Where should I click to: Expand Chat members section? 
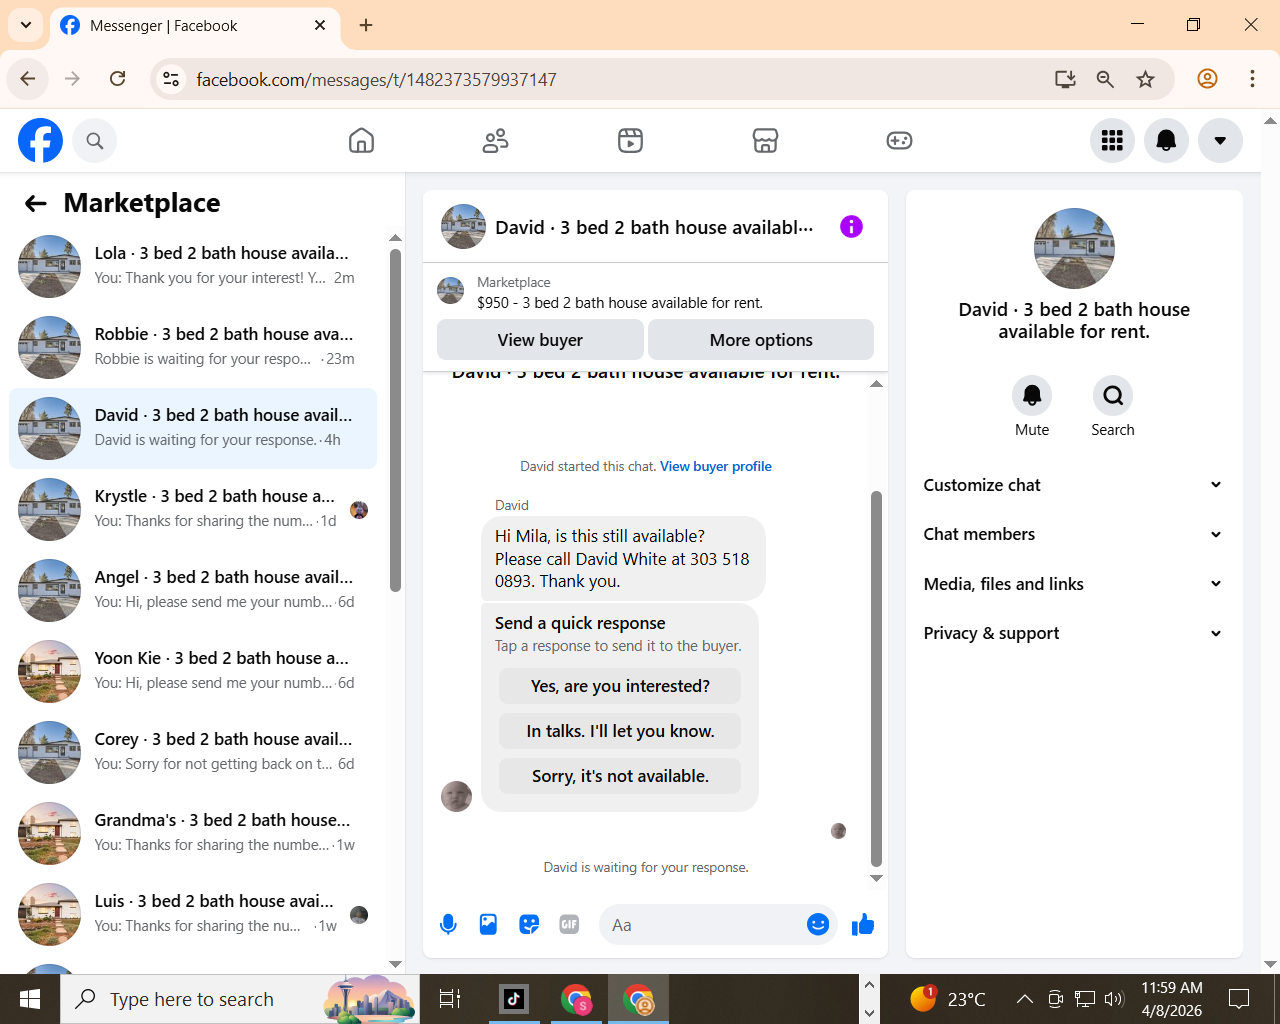pos(1074,534)
